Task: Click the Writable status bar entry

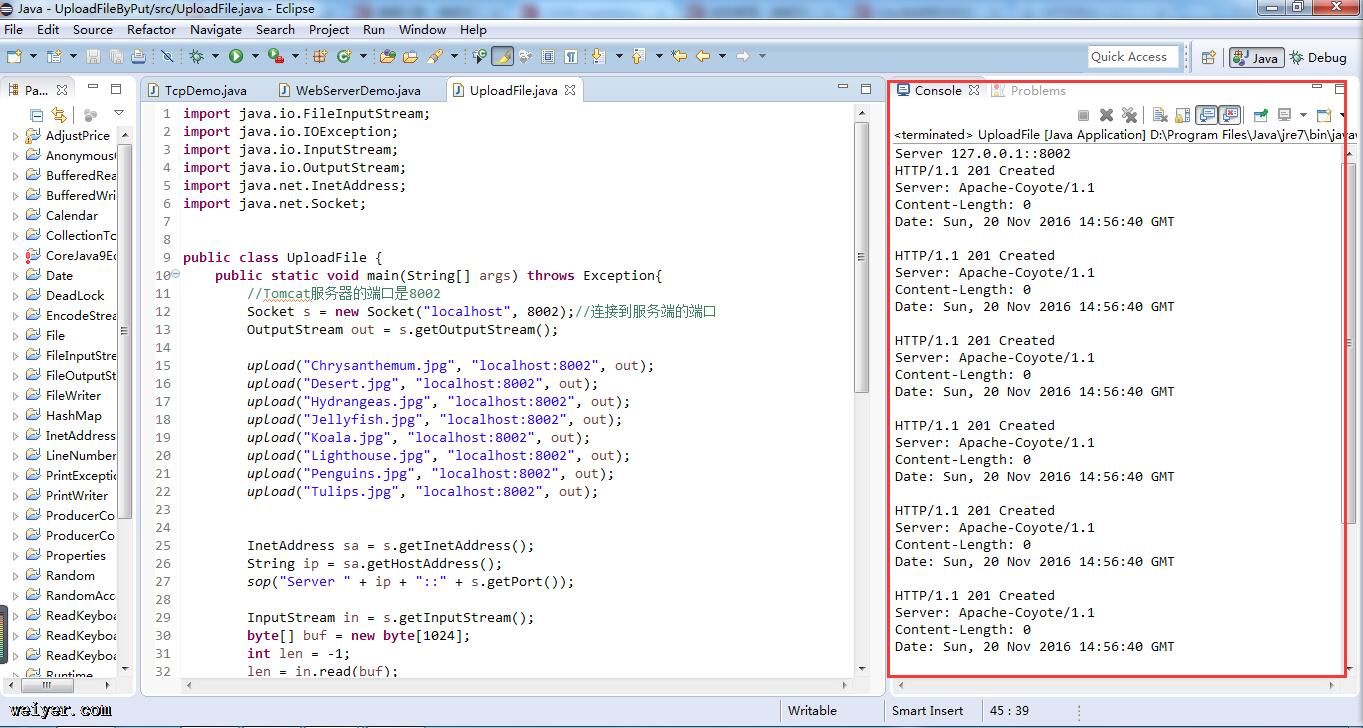Action: coord(812,711)
